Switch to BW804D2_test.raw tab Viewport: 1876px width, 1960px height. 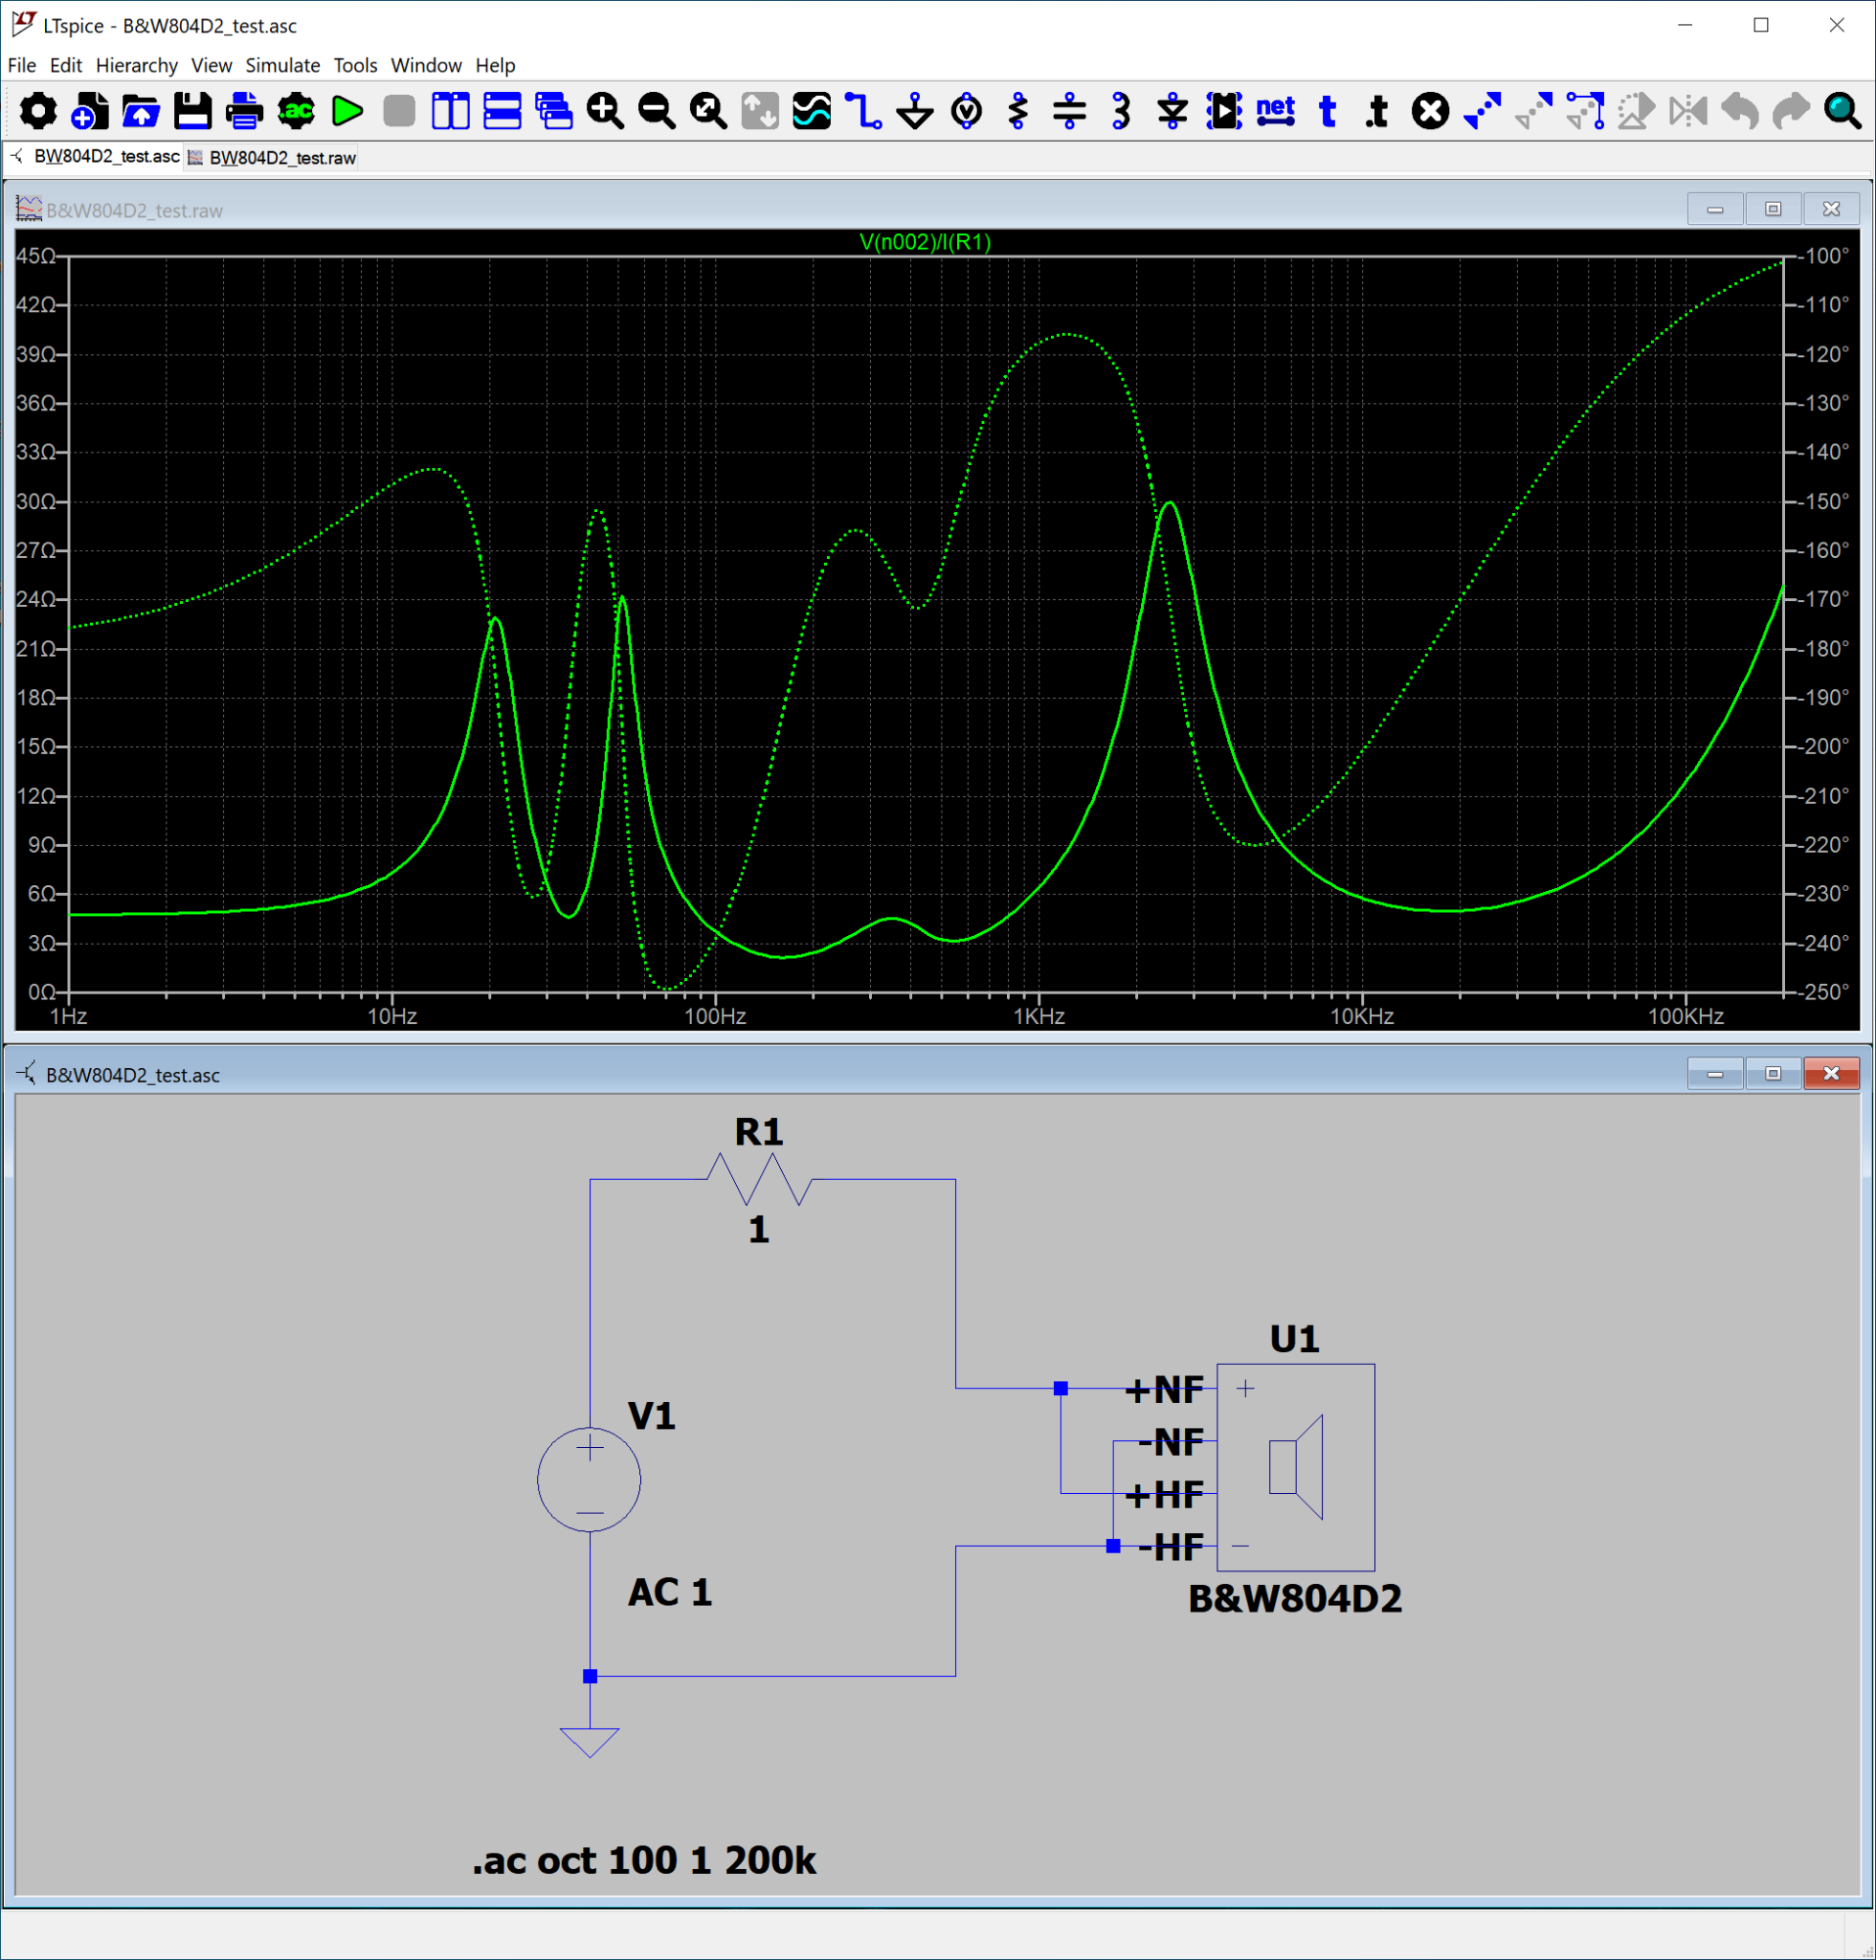coord(272,158)
